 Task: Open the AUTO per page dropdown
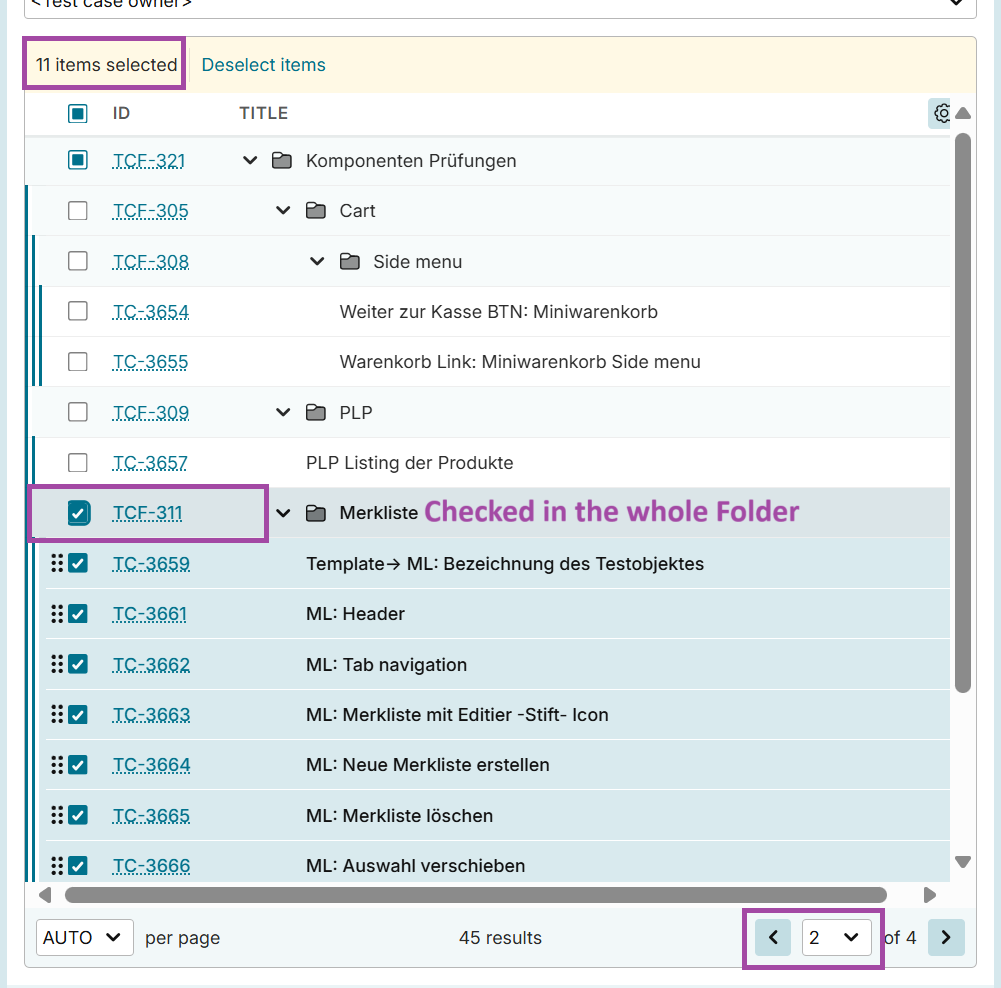[x=84, y=937]
